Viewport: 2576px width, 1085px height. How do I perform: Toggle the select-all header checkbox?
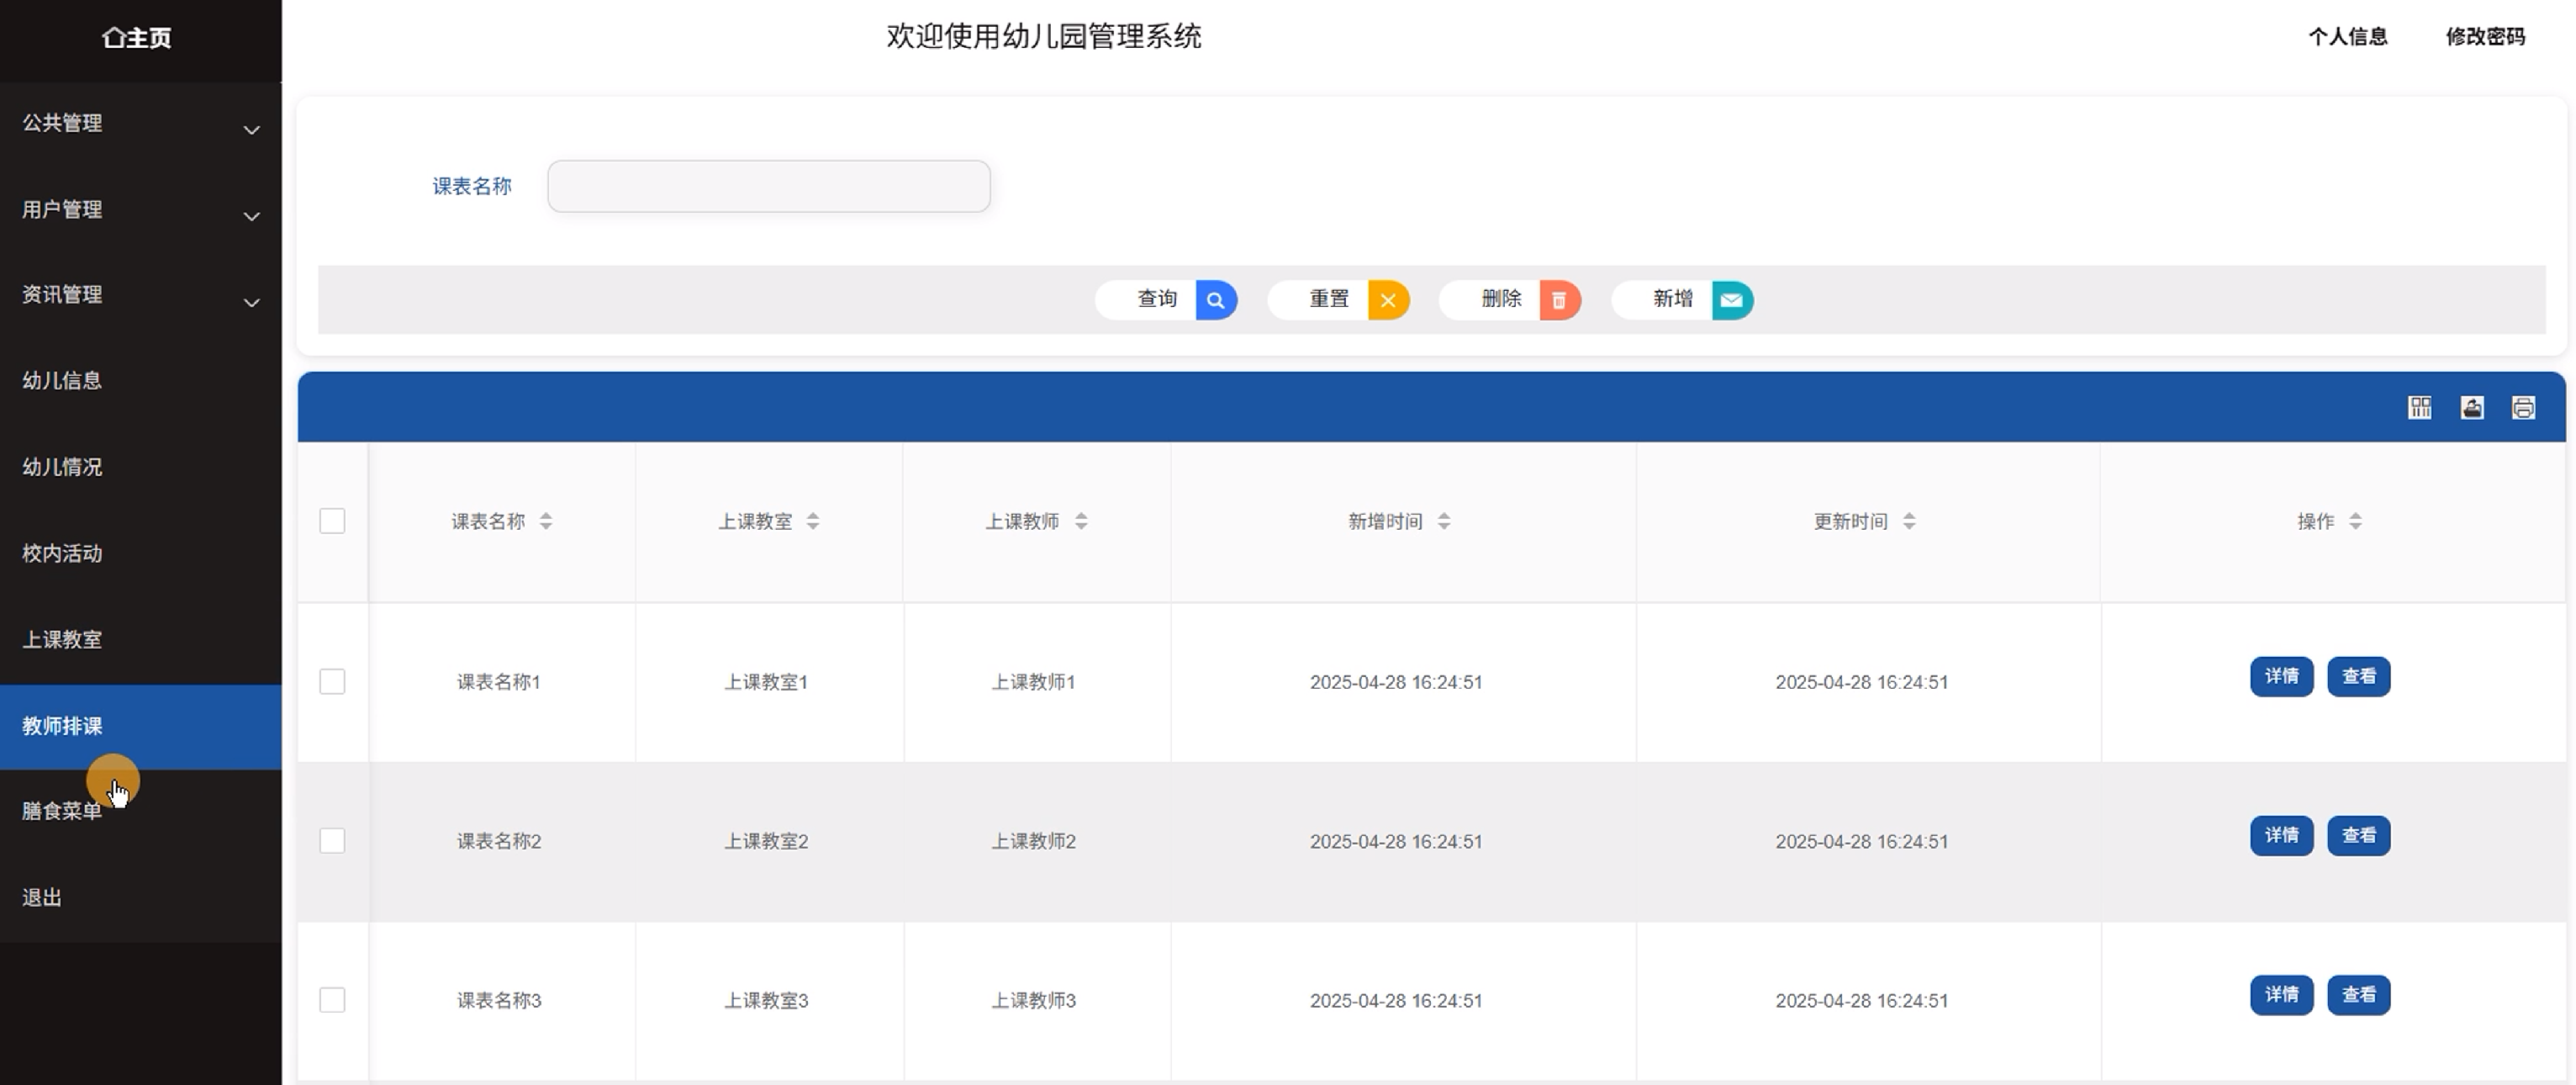(x=332, y=521)
